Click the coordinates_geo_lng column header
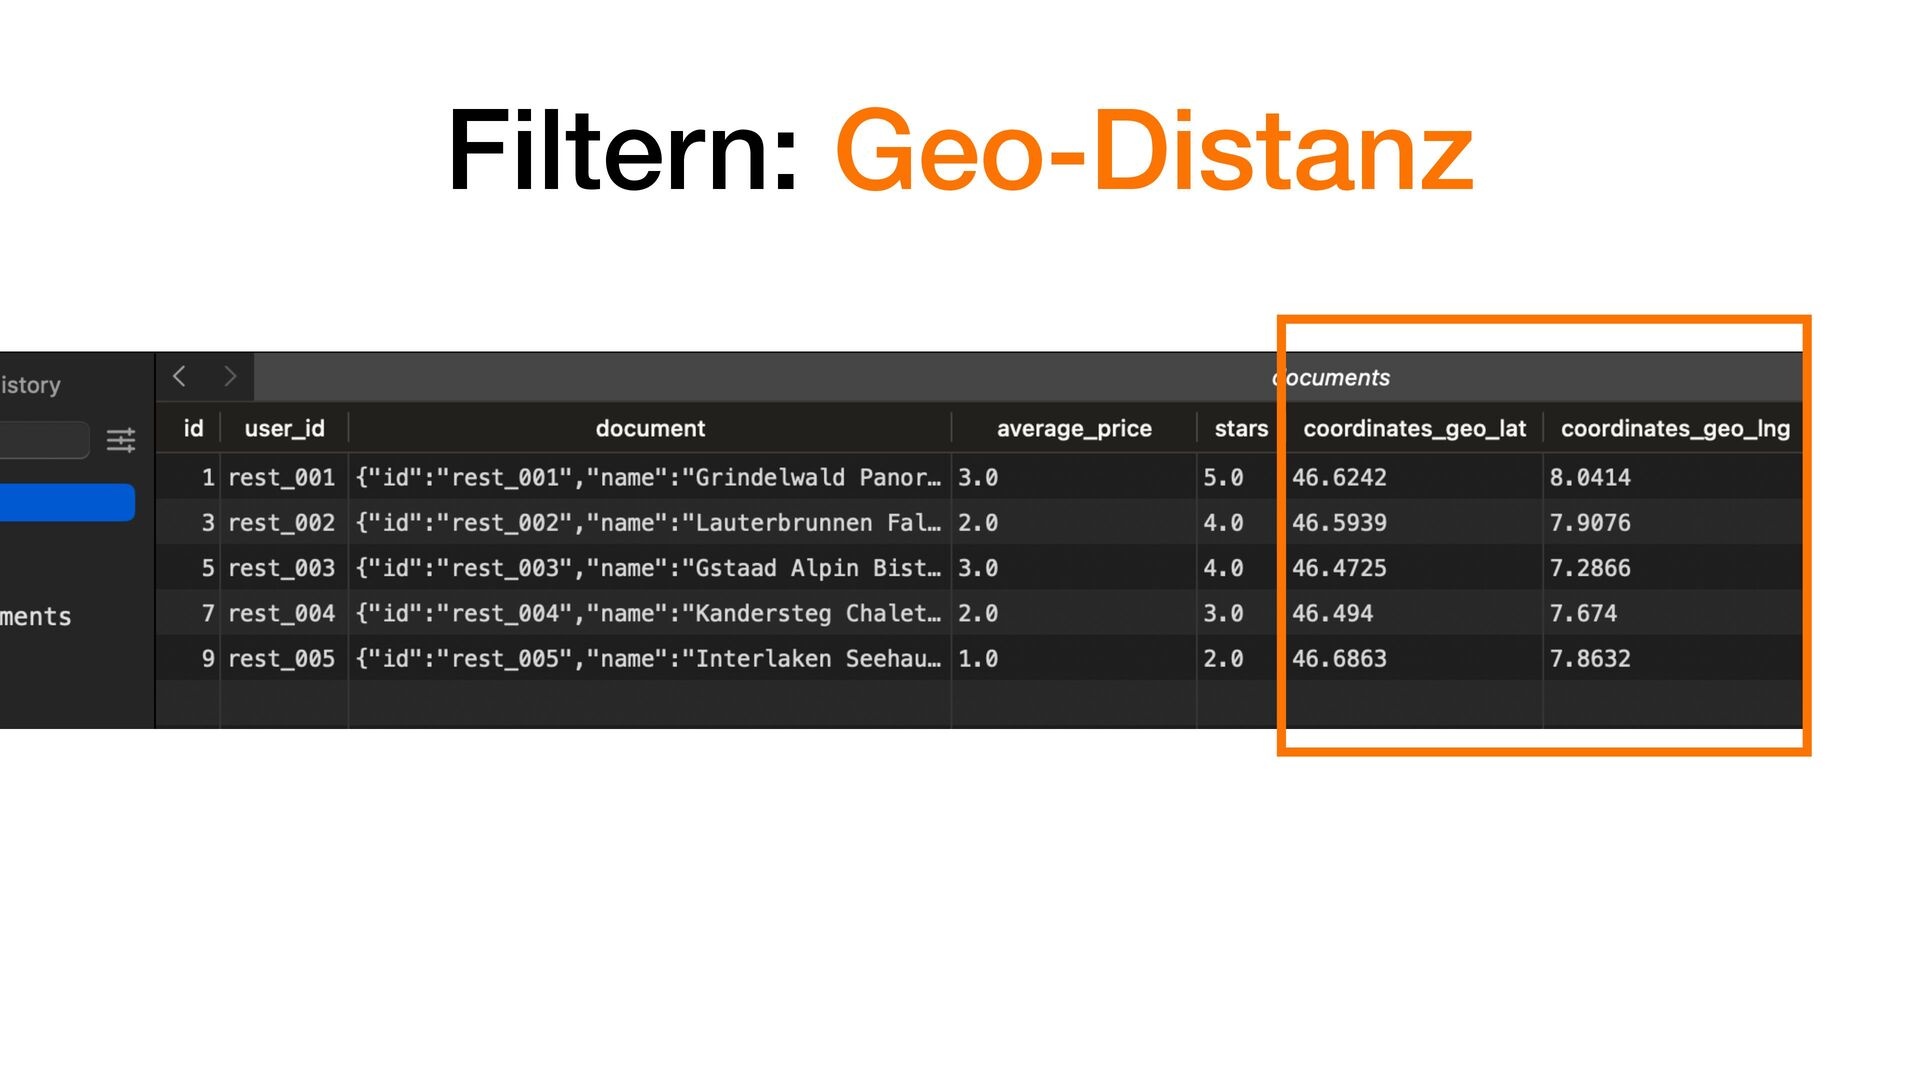 click(x=1674, y=429)
